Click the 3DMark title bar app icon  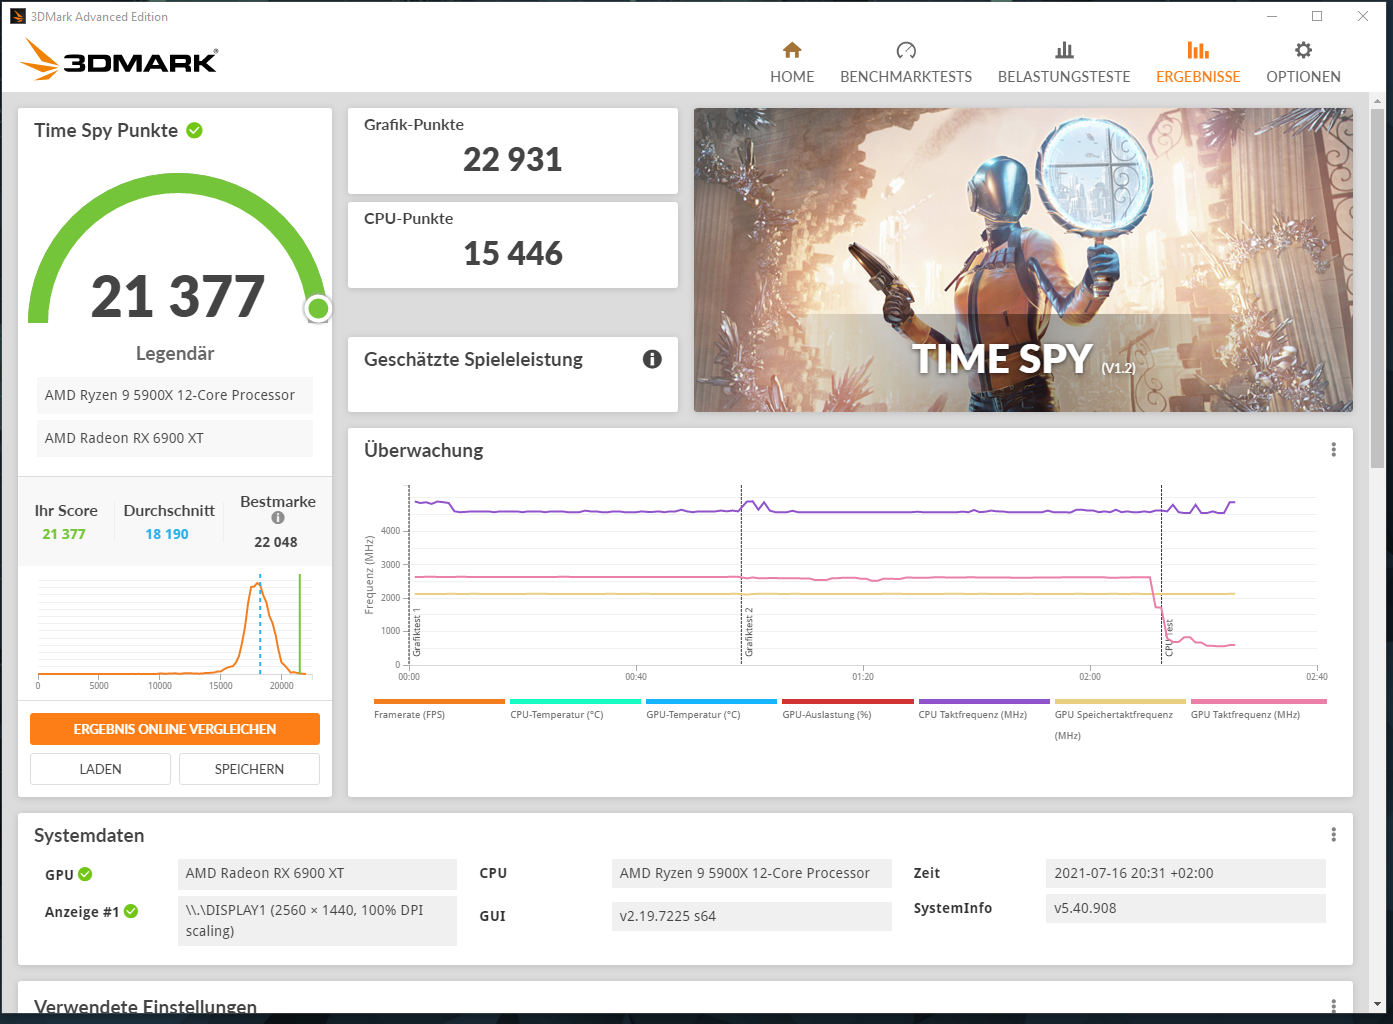tap(17, 16)
